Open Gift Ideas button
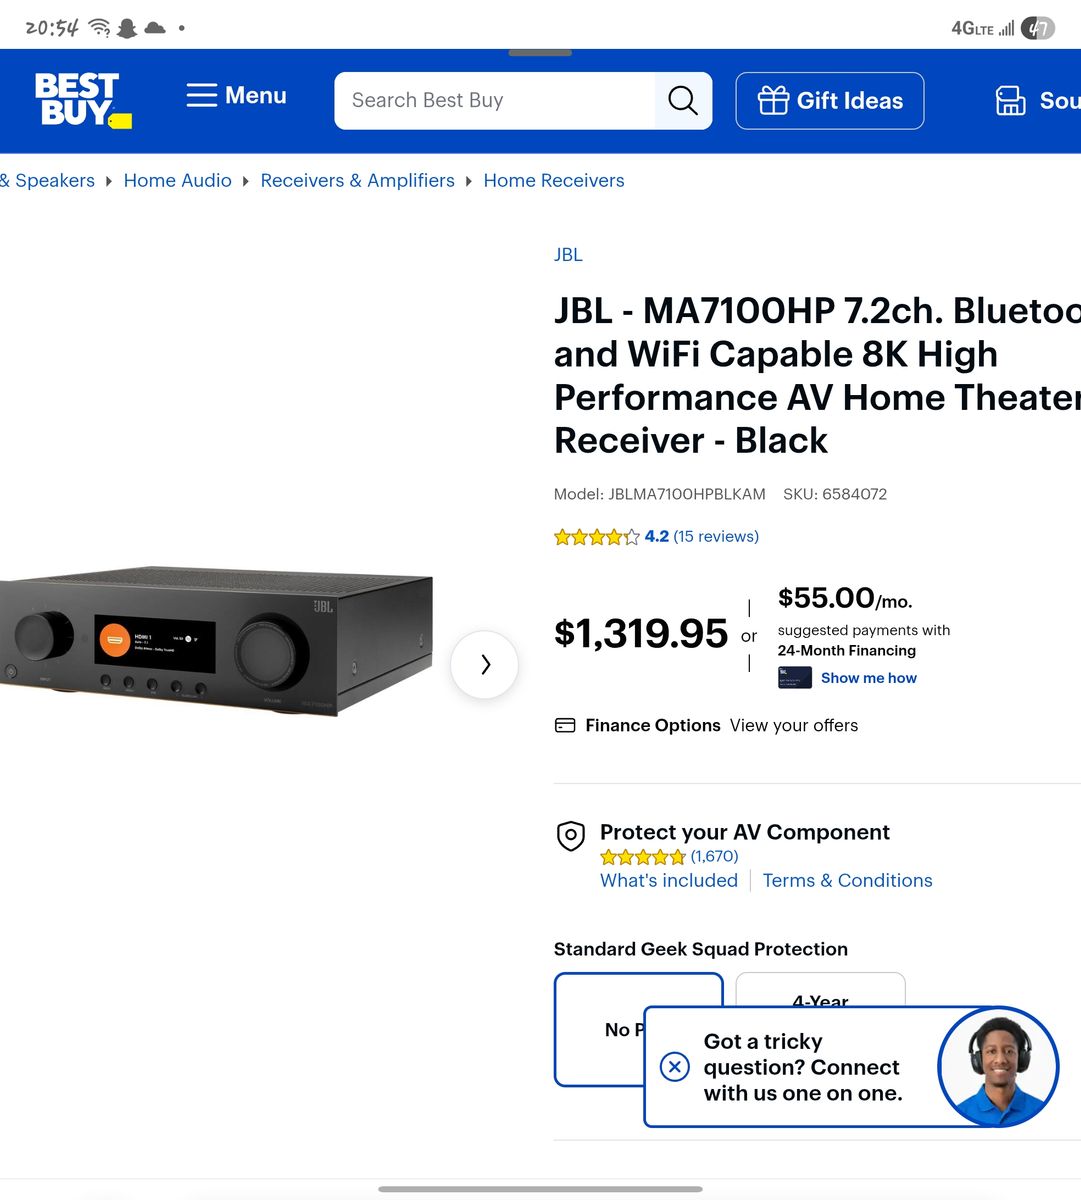 click(830, 100)
